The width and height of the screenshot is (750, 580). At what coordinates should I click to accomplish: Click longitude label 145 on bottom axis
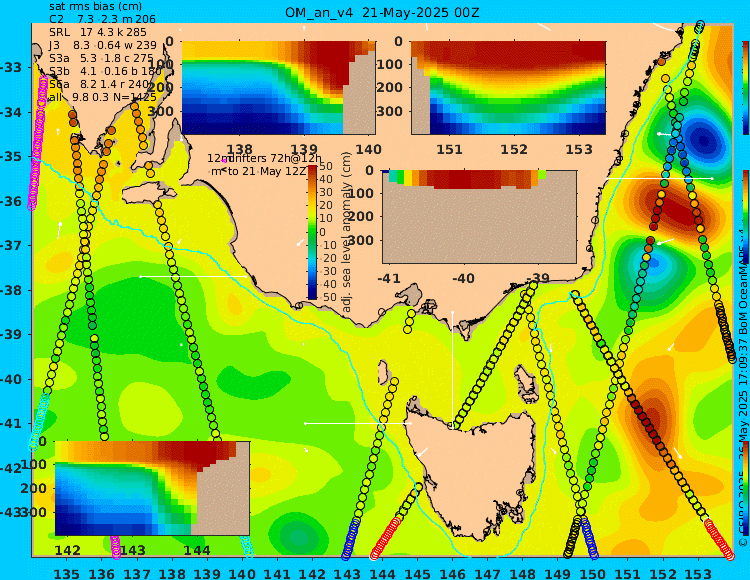tap(417, 573)
